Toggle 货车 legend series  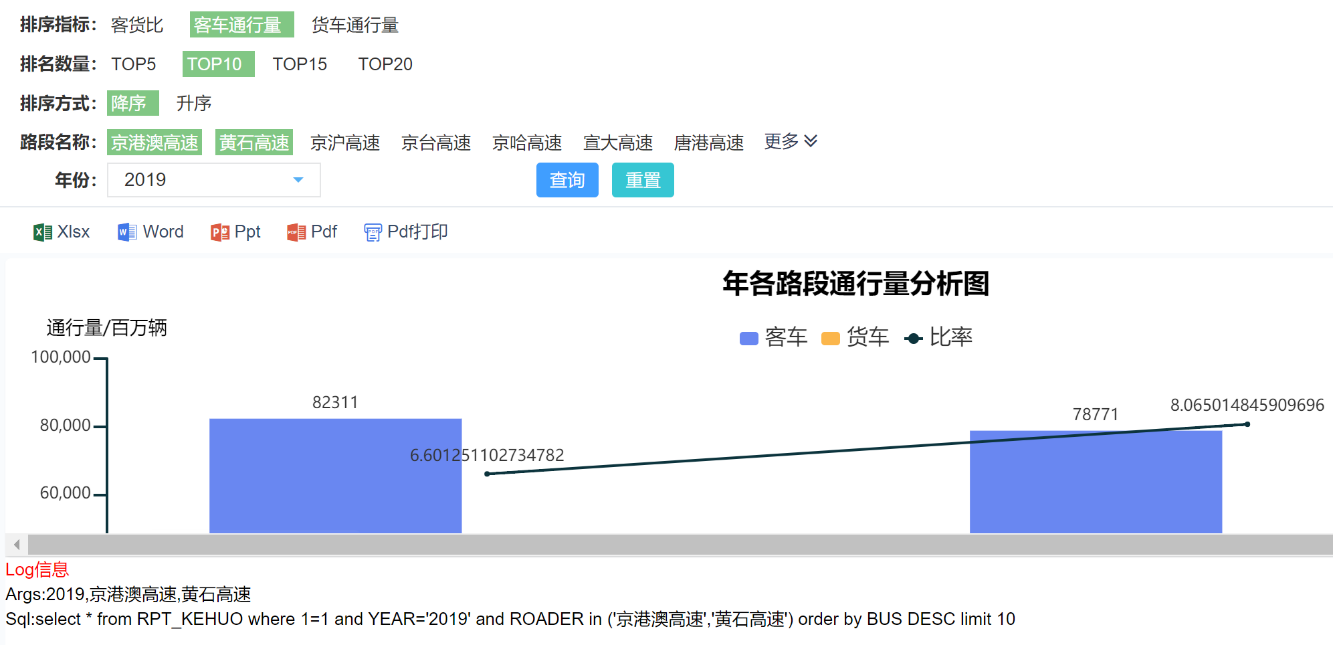pyautogui.click(x=855, y=338)
